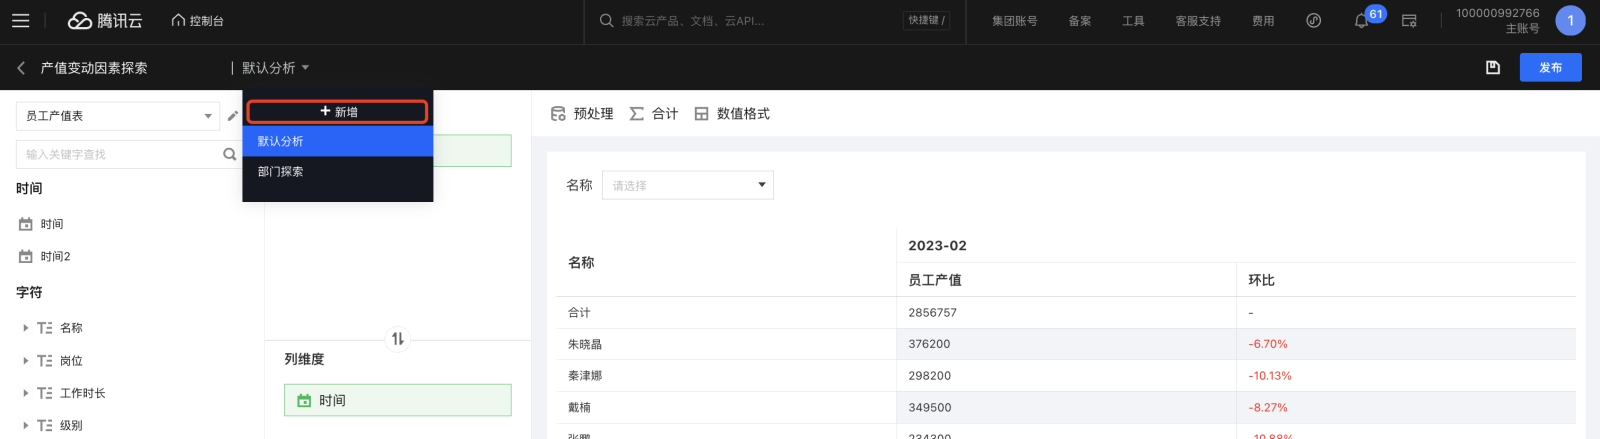Viewport: 1600px width, 439px height.
Task: Expand the 级别 field arrow
Action: pyautogui.click(x=26, y=425)
